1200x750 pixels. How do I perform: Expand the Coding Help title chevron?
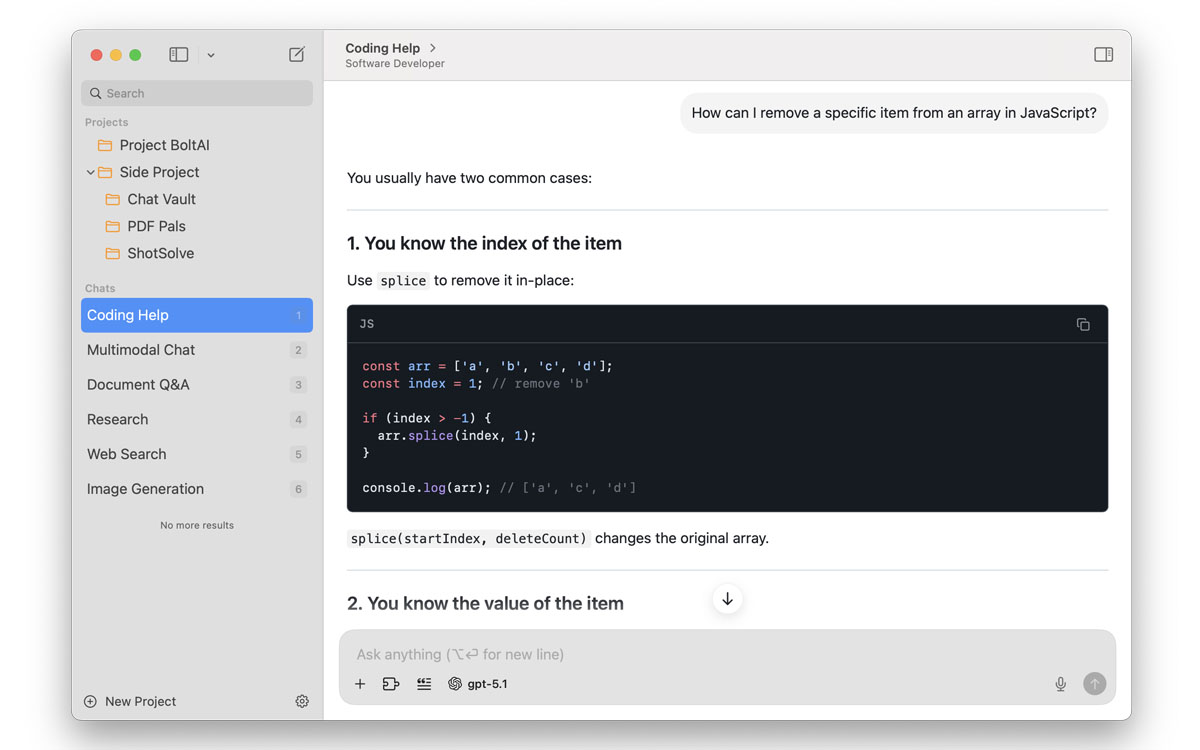433,48
